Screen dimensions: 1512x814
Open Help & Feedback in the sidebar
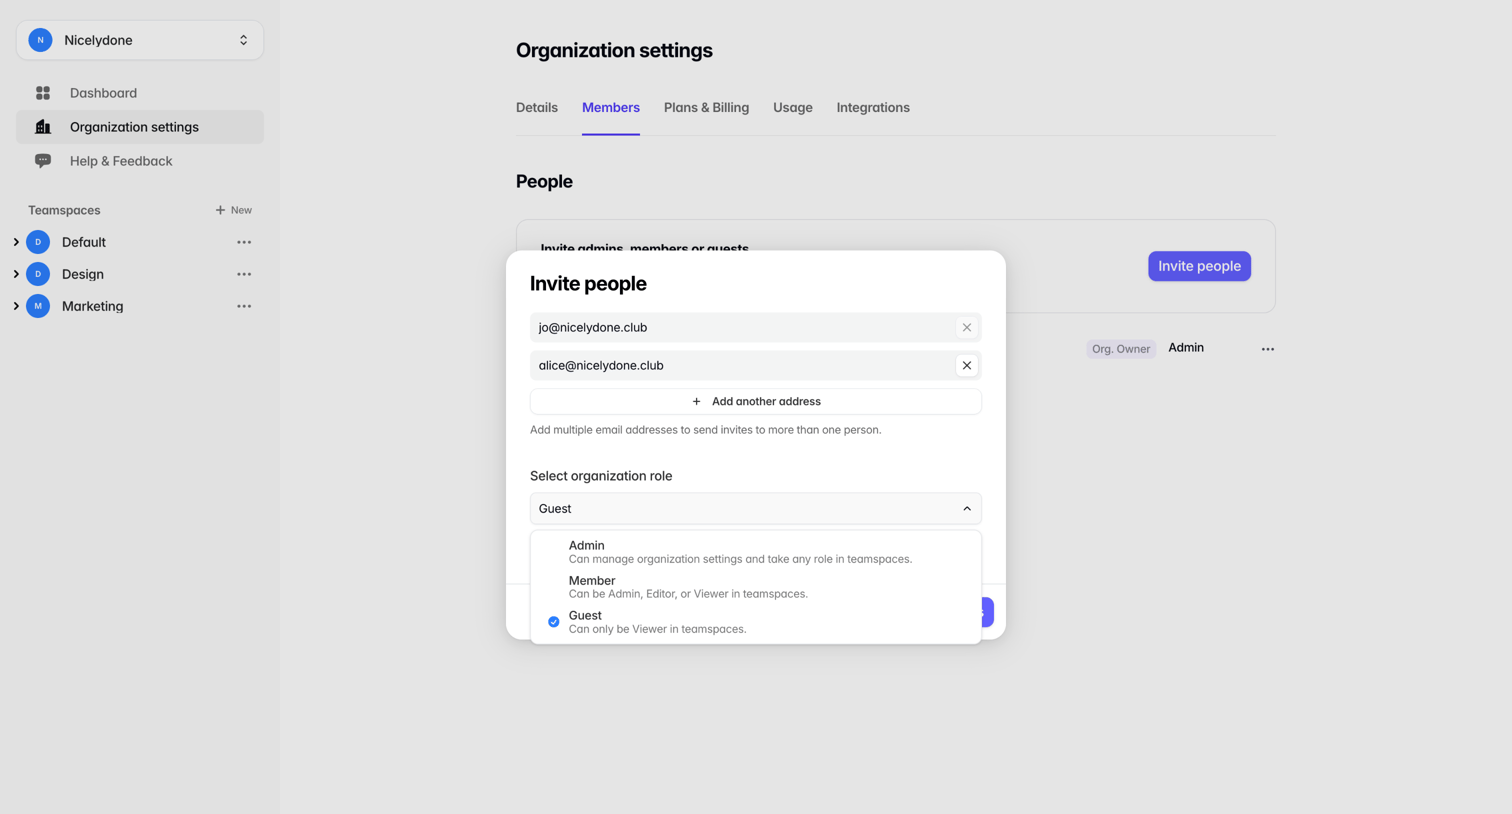[x=140, y=161]
